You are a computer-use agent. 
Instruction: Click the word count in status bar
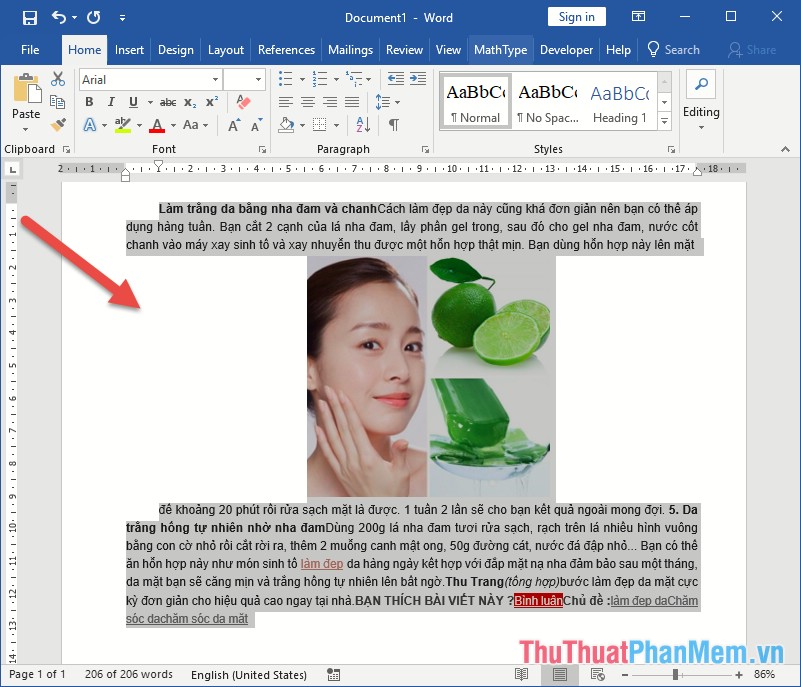(x=128, y=674)
